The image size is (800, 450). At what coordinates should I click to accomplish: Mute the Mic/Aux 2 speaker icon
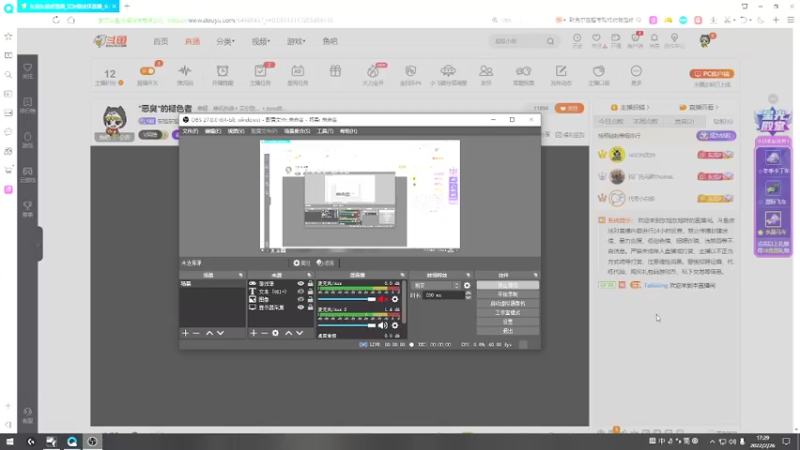383,326
